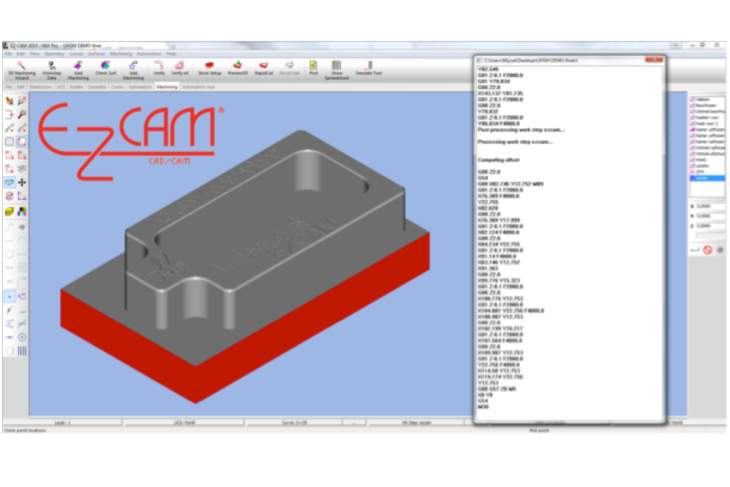Screen dimensions: 730x487
Task: Close the G-code output window
Action: point(654,60)
